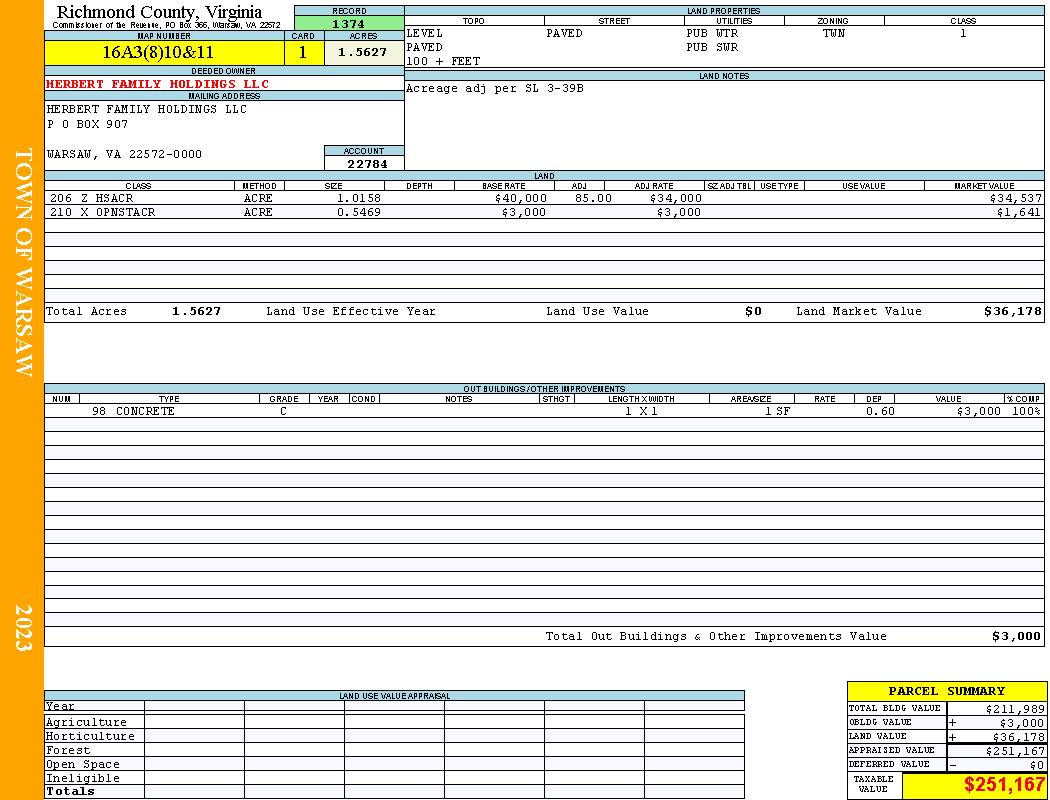The image size is (1050, 800).
Task: Click outbuilding percent complete 100%
Action: 1026,412
